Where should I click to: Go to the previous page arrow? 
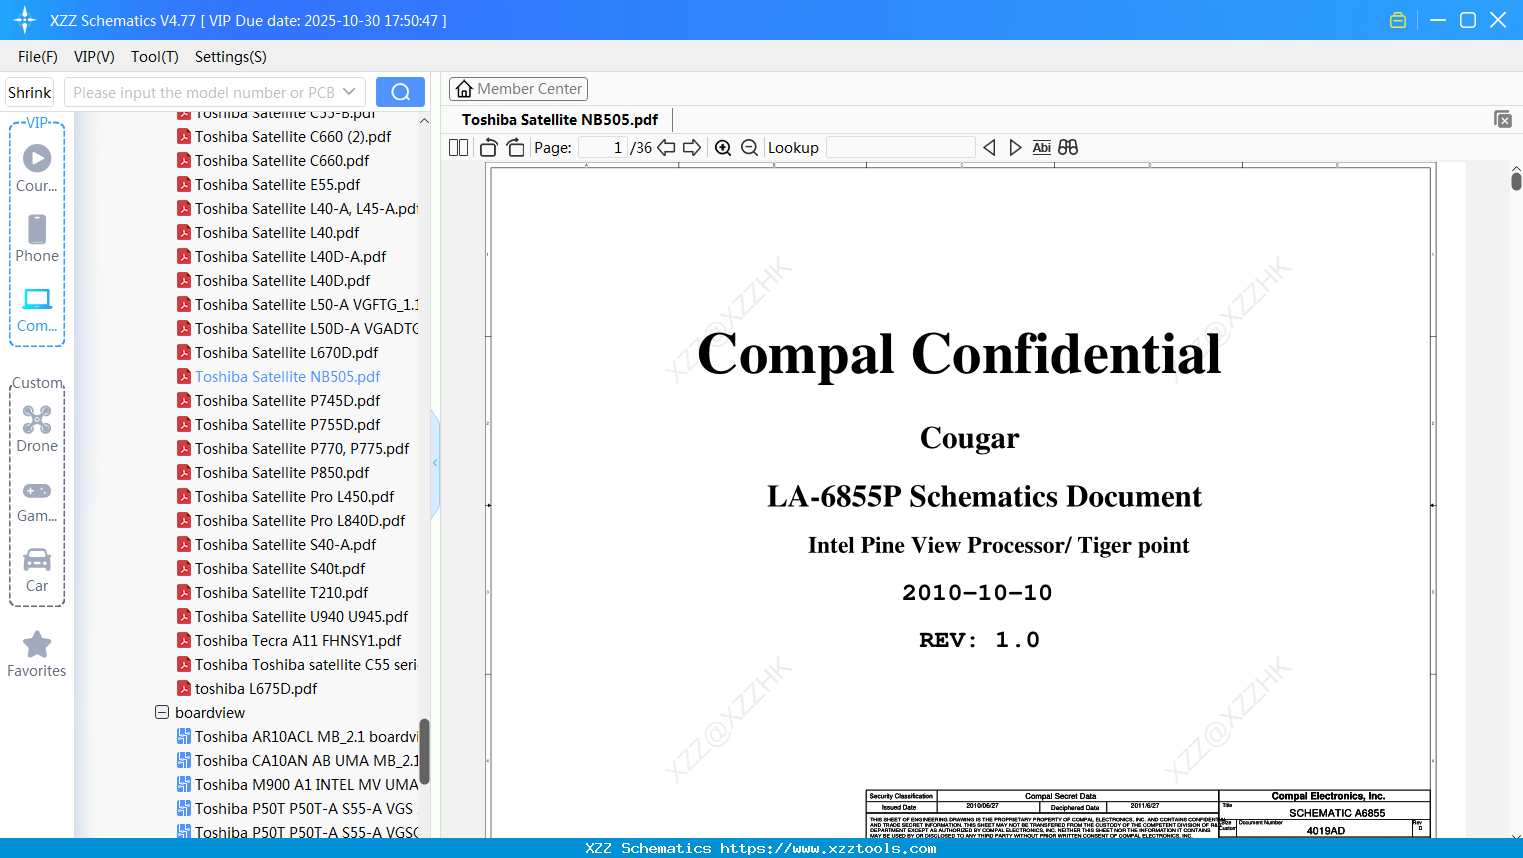[x=666, y=148]
